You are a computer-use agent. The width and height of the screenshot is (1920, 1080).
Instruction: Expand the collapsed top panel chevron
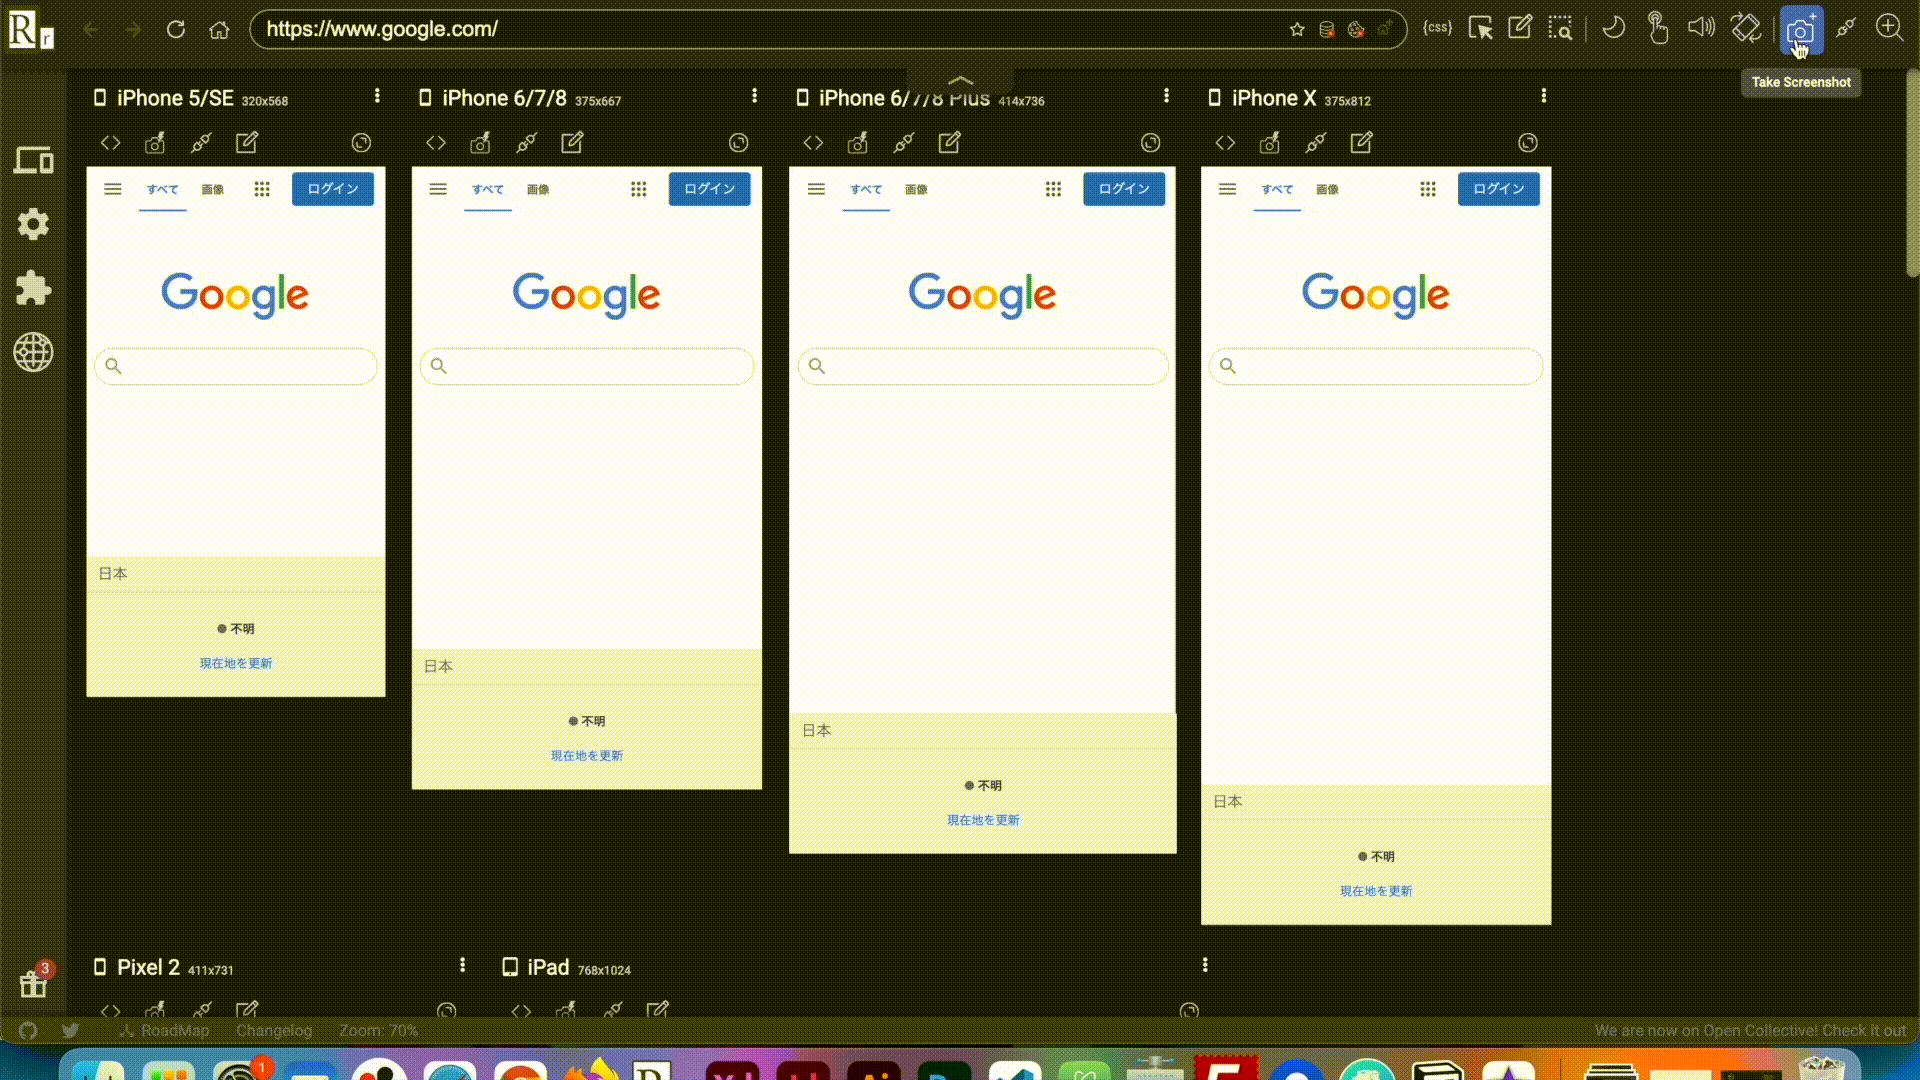click(960, 80)
